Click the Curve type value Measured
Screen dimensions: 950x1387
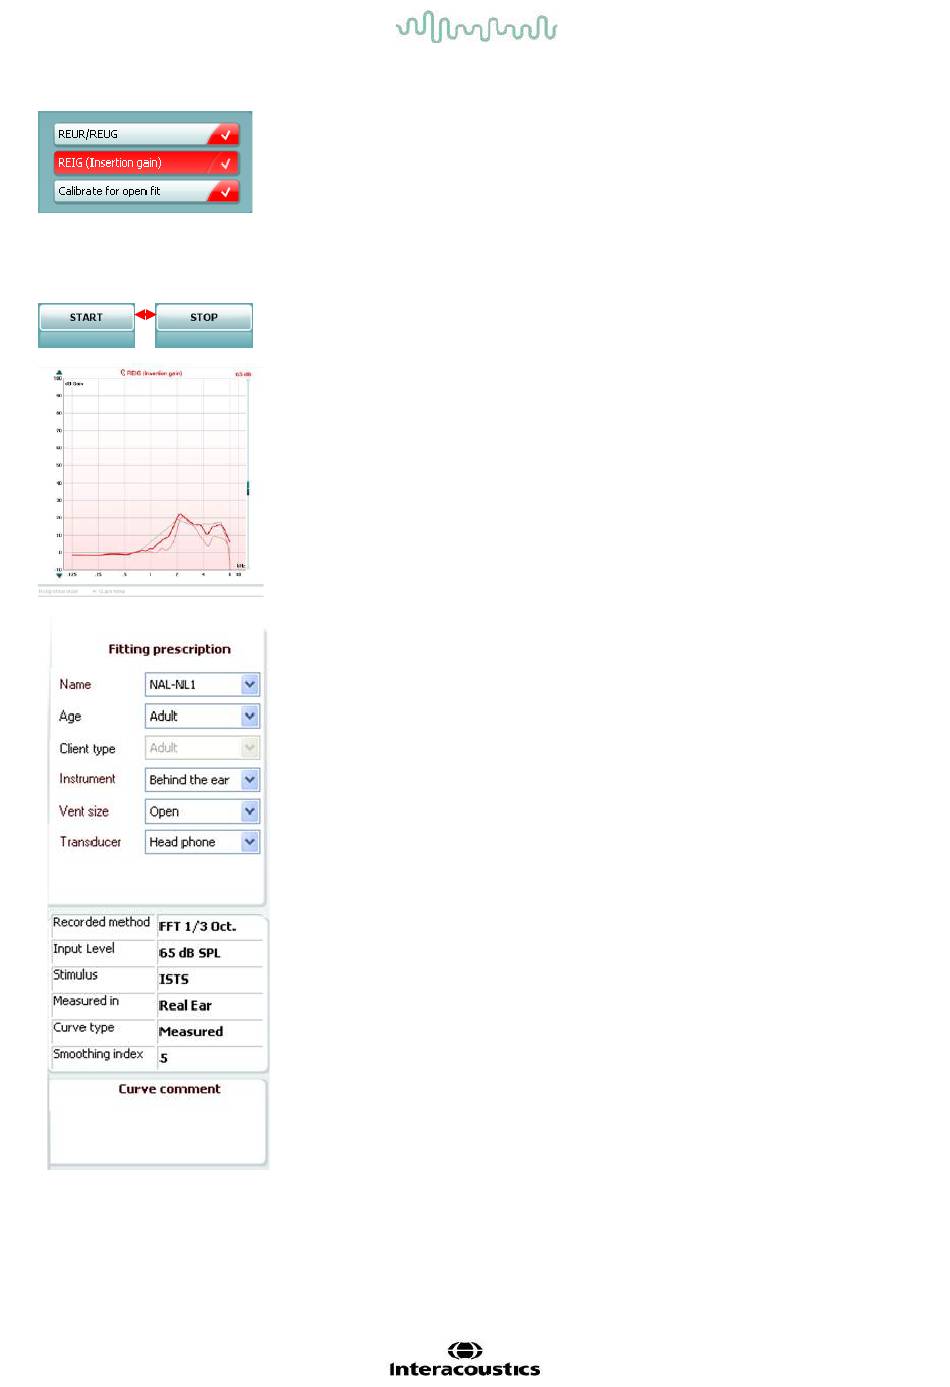click(191, 1032)
